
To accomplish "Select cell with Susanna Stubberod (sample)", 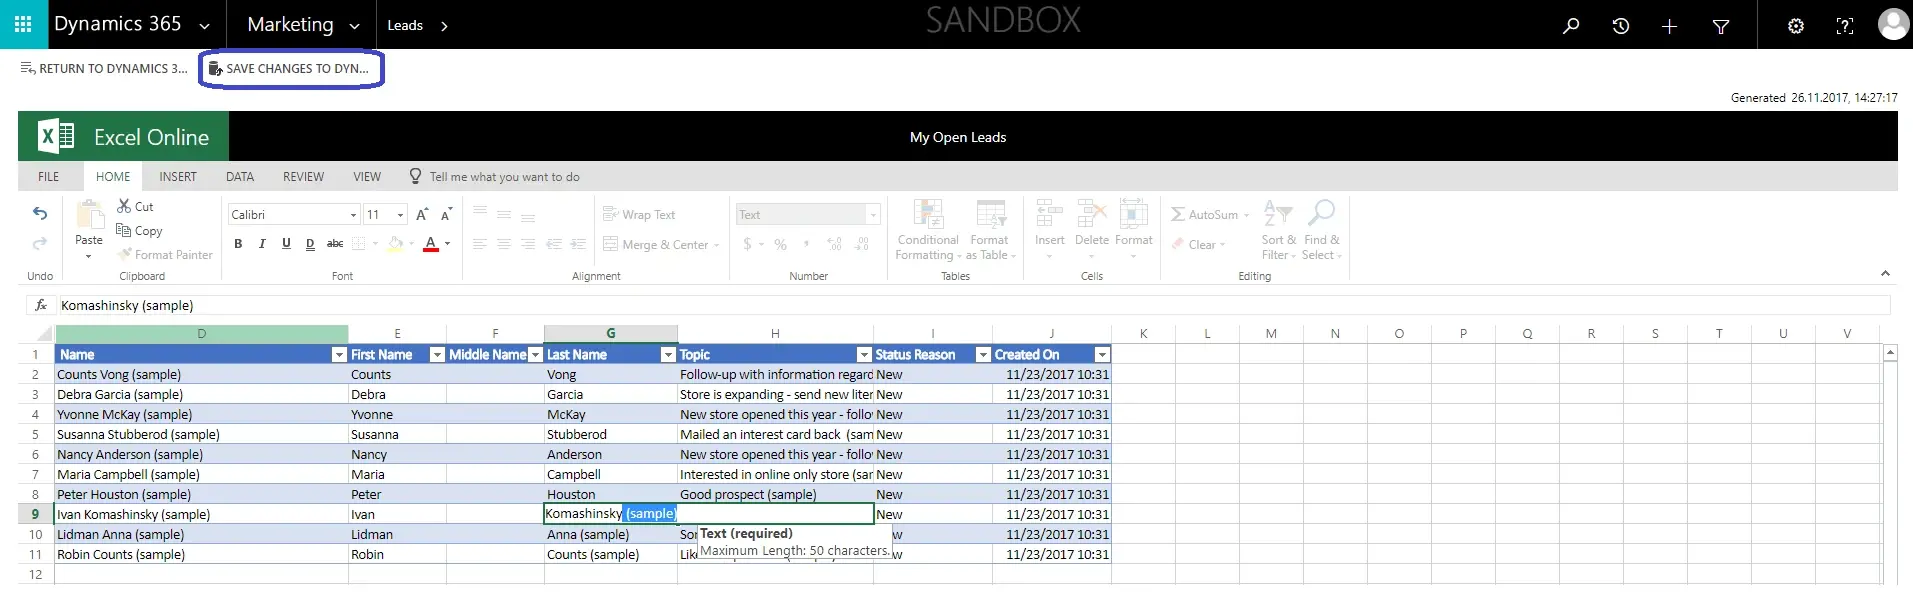I will (201, 434).
